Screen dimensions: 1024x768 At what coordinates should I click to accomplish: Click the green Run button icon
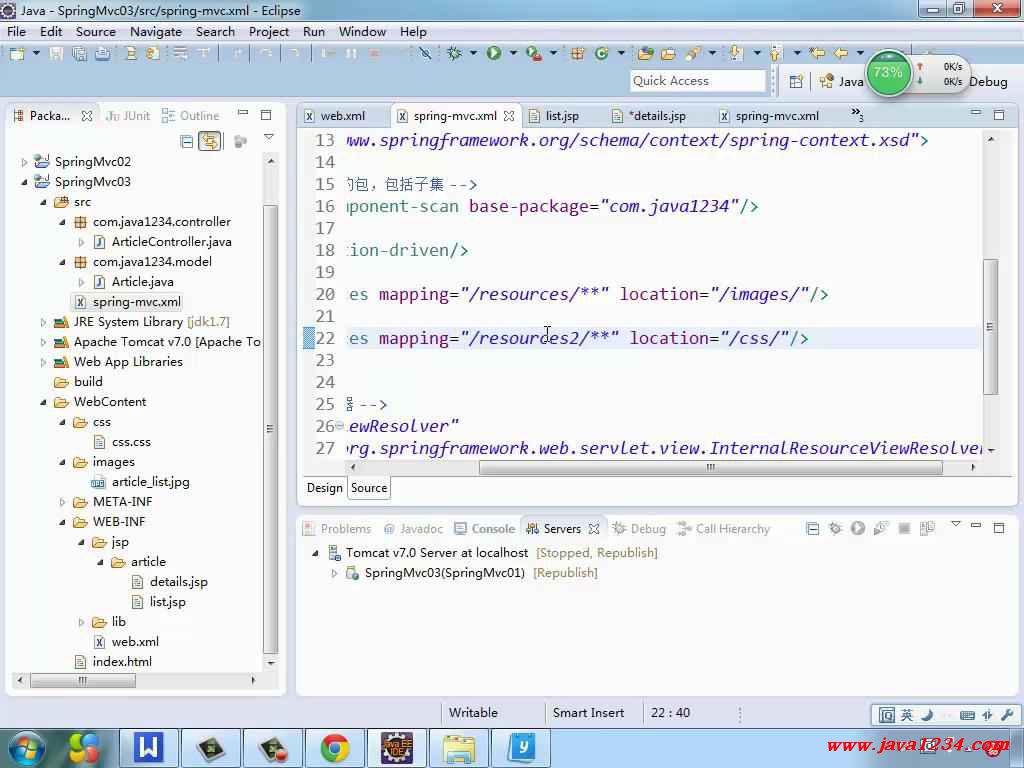[494, 54]
